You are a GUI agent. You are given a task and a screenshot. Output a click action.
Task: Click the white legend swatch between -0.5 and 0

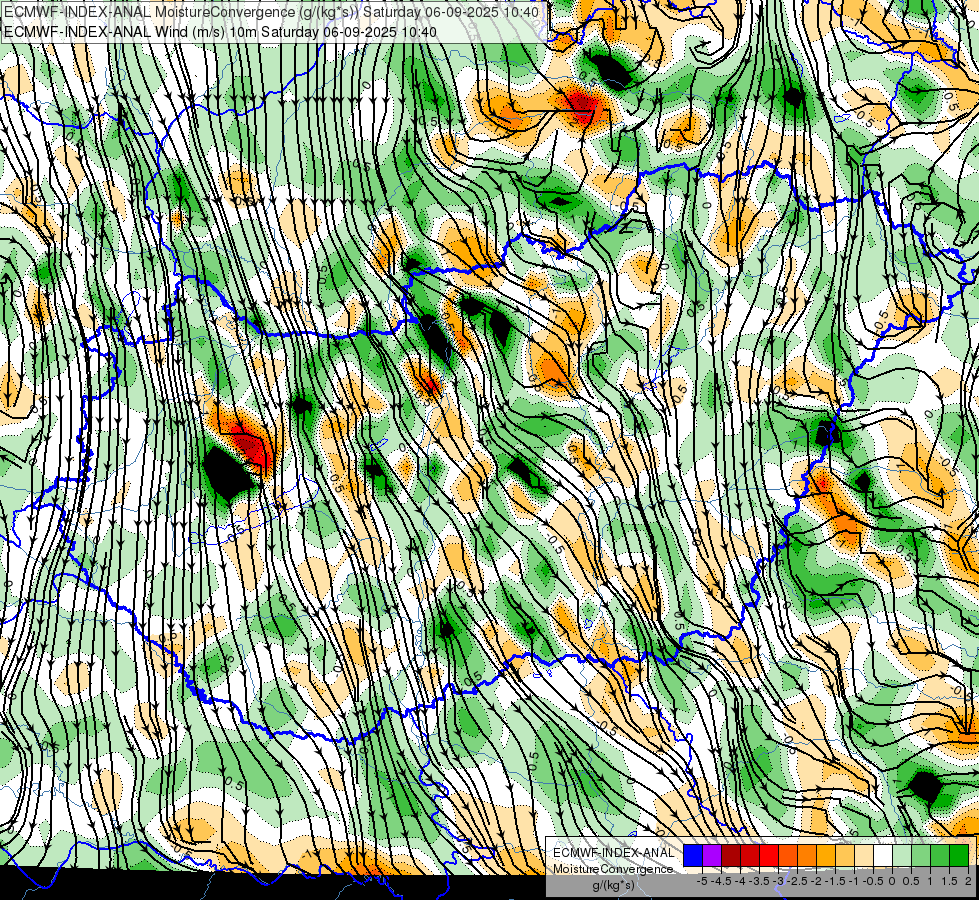pos(883,855)
